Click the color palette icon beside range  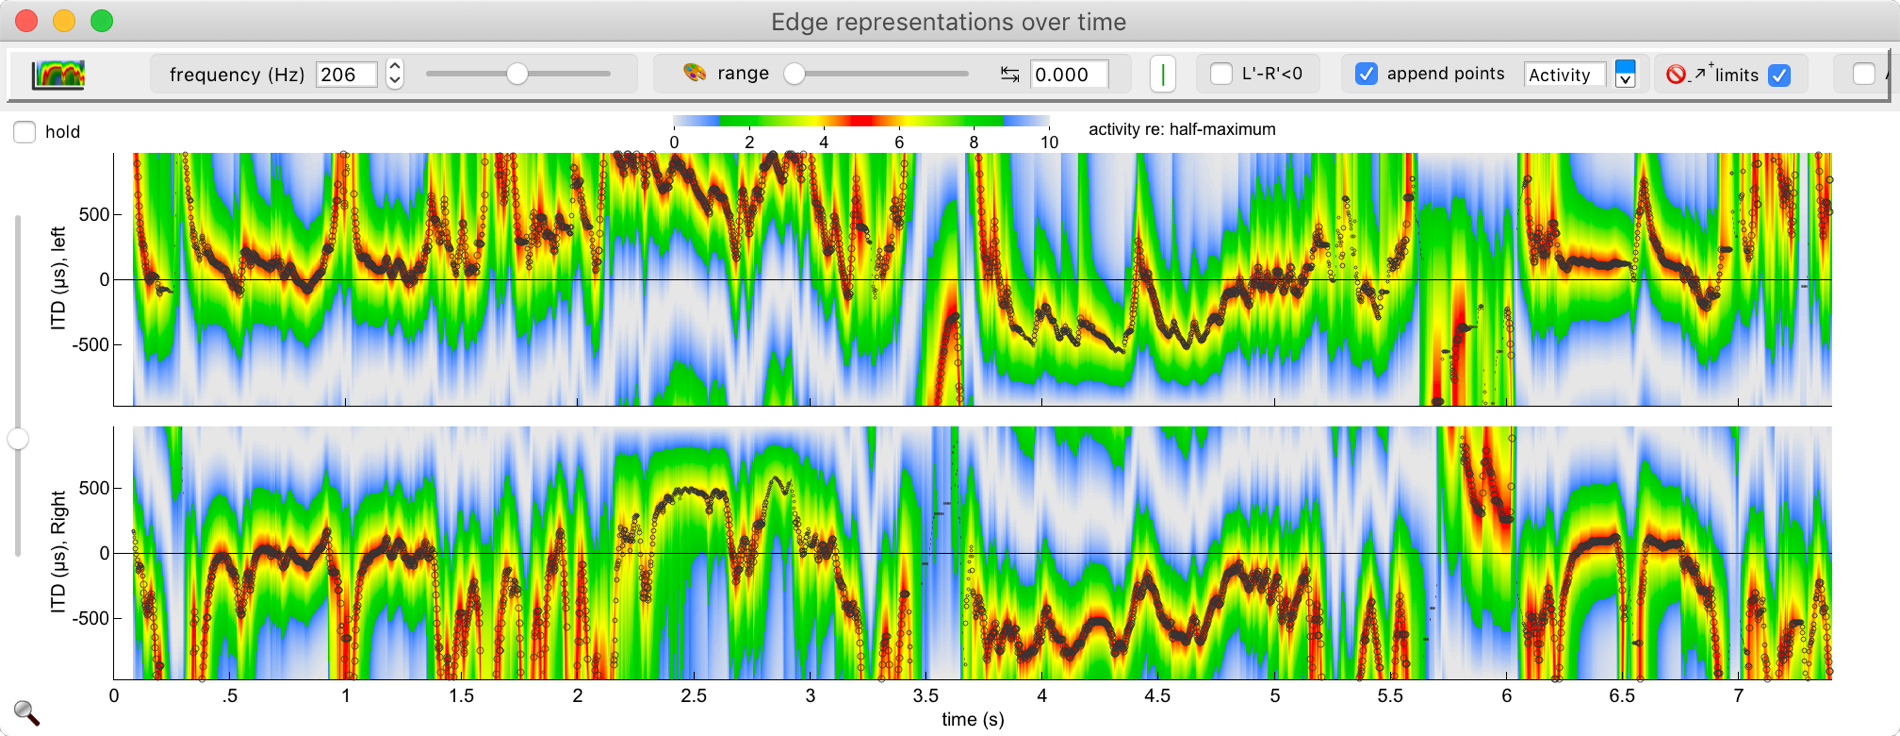pyautogui.click(x=694, y=73)
